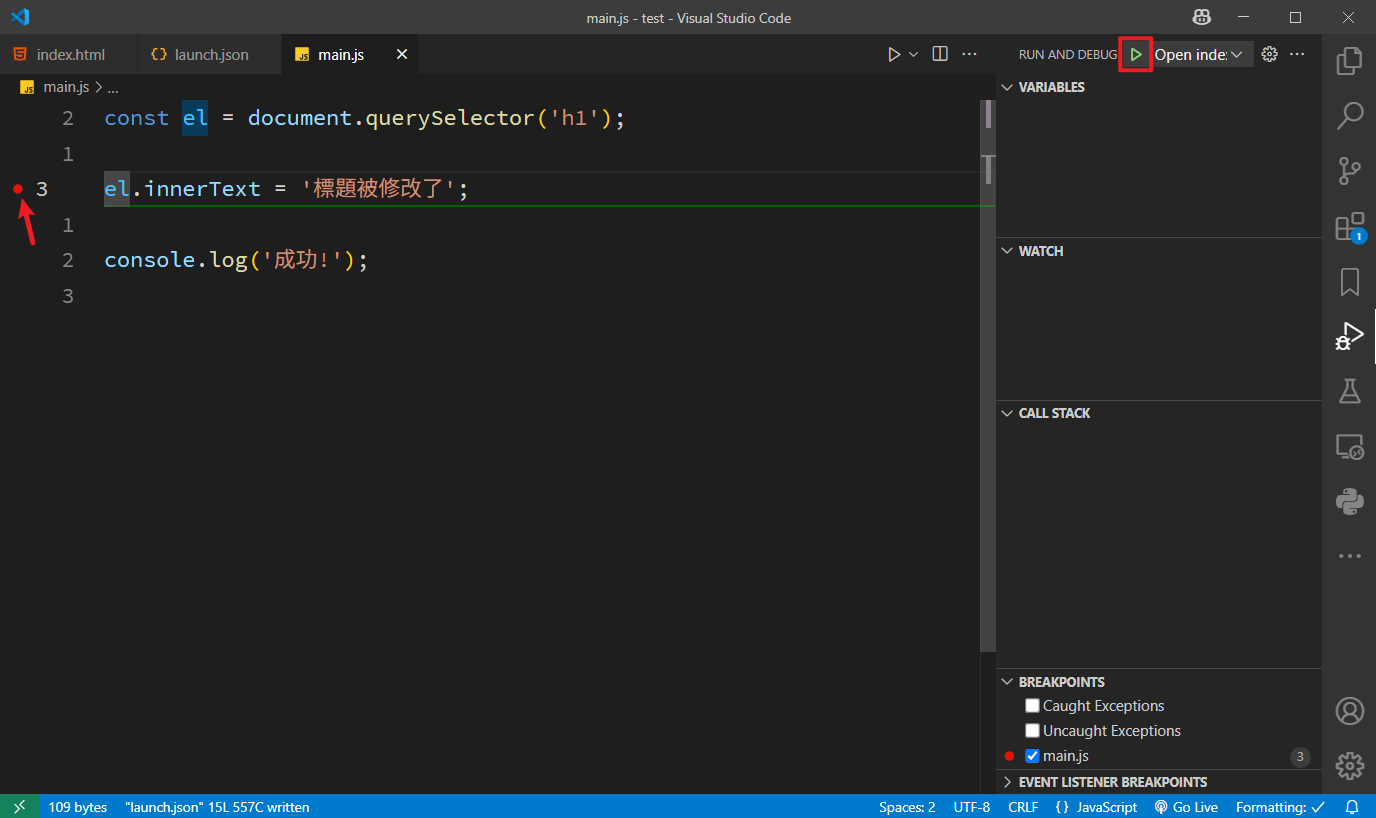The width and height of the screenshot is (1376, 818).
Task: Click the breadcrumb ellipsis symbol
Action: tap(112, 87)
